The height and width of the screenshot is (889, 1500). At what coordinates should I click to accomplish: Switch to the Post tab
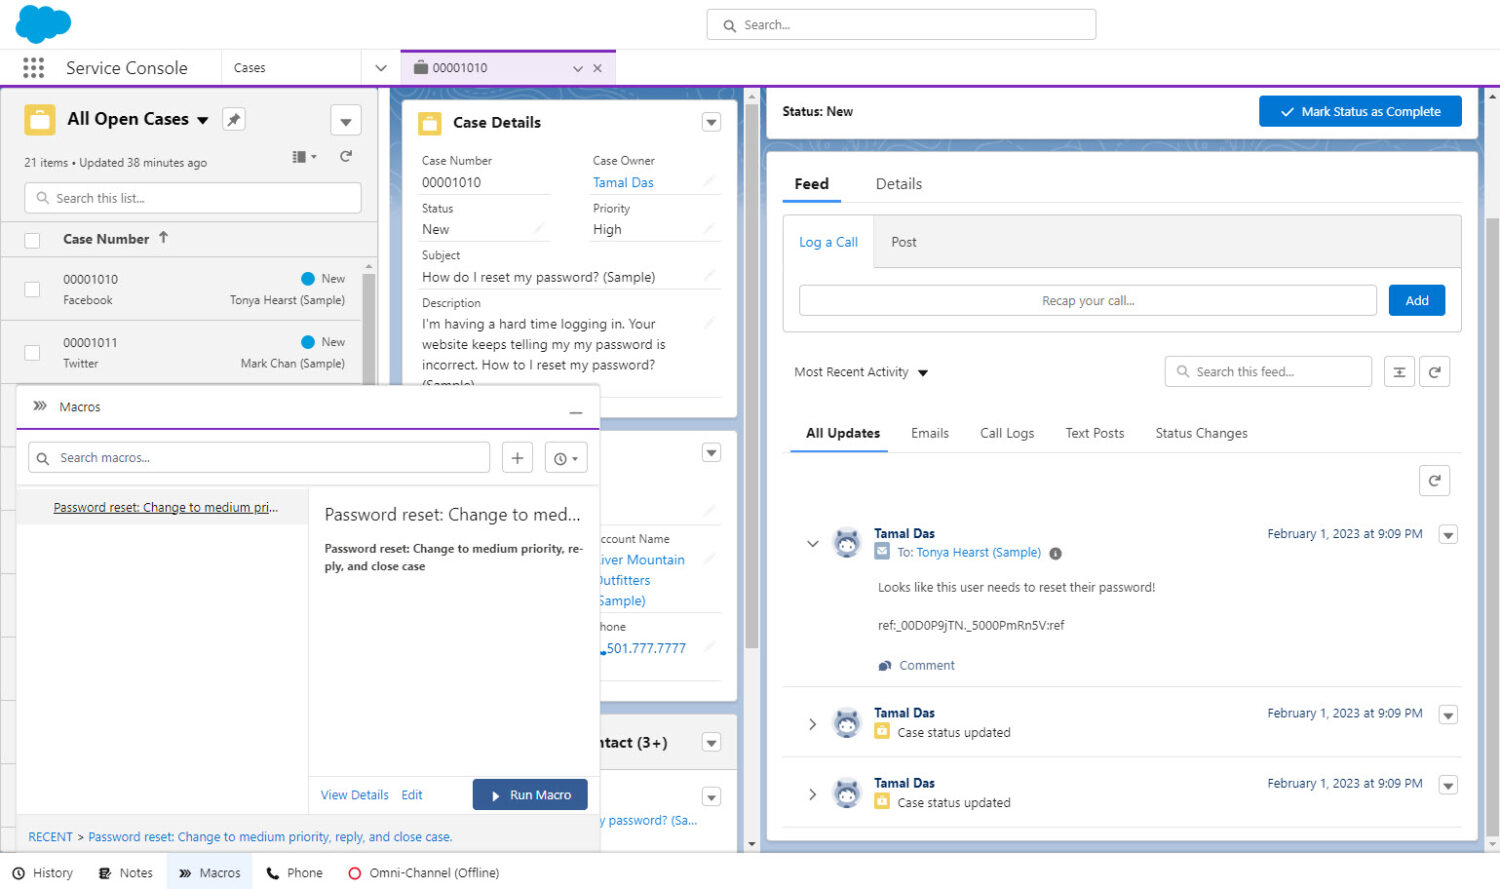(x=904, y=242)
